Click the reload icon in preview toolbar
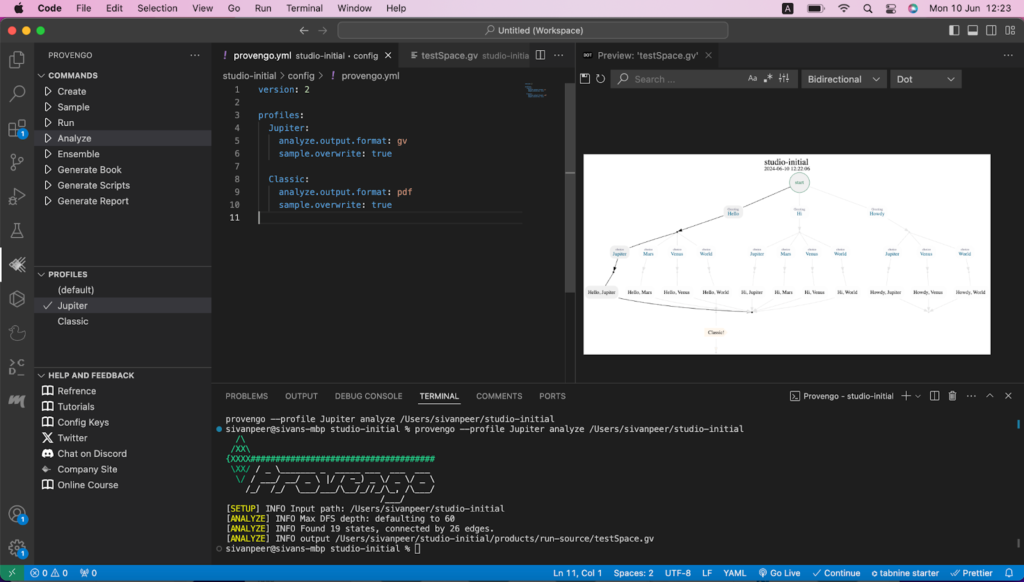This screenshot has width=1024, height=582. (x=601, y=79)
